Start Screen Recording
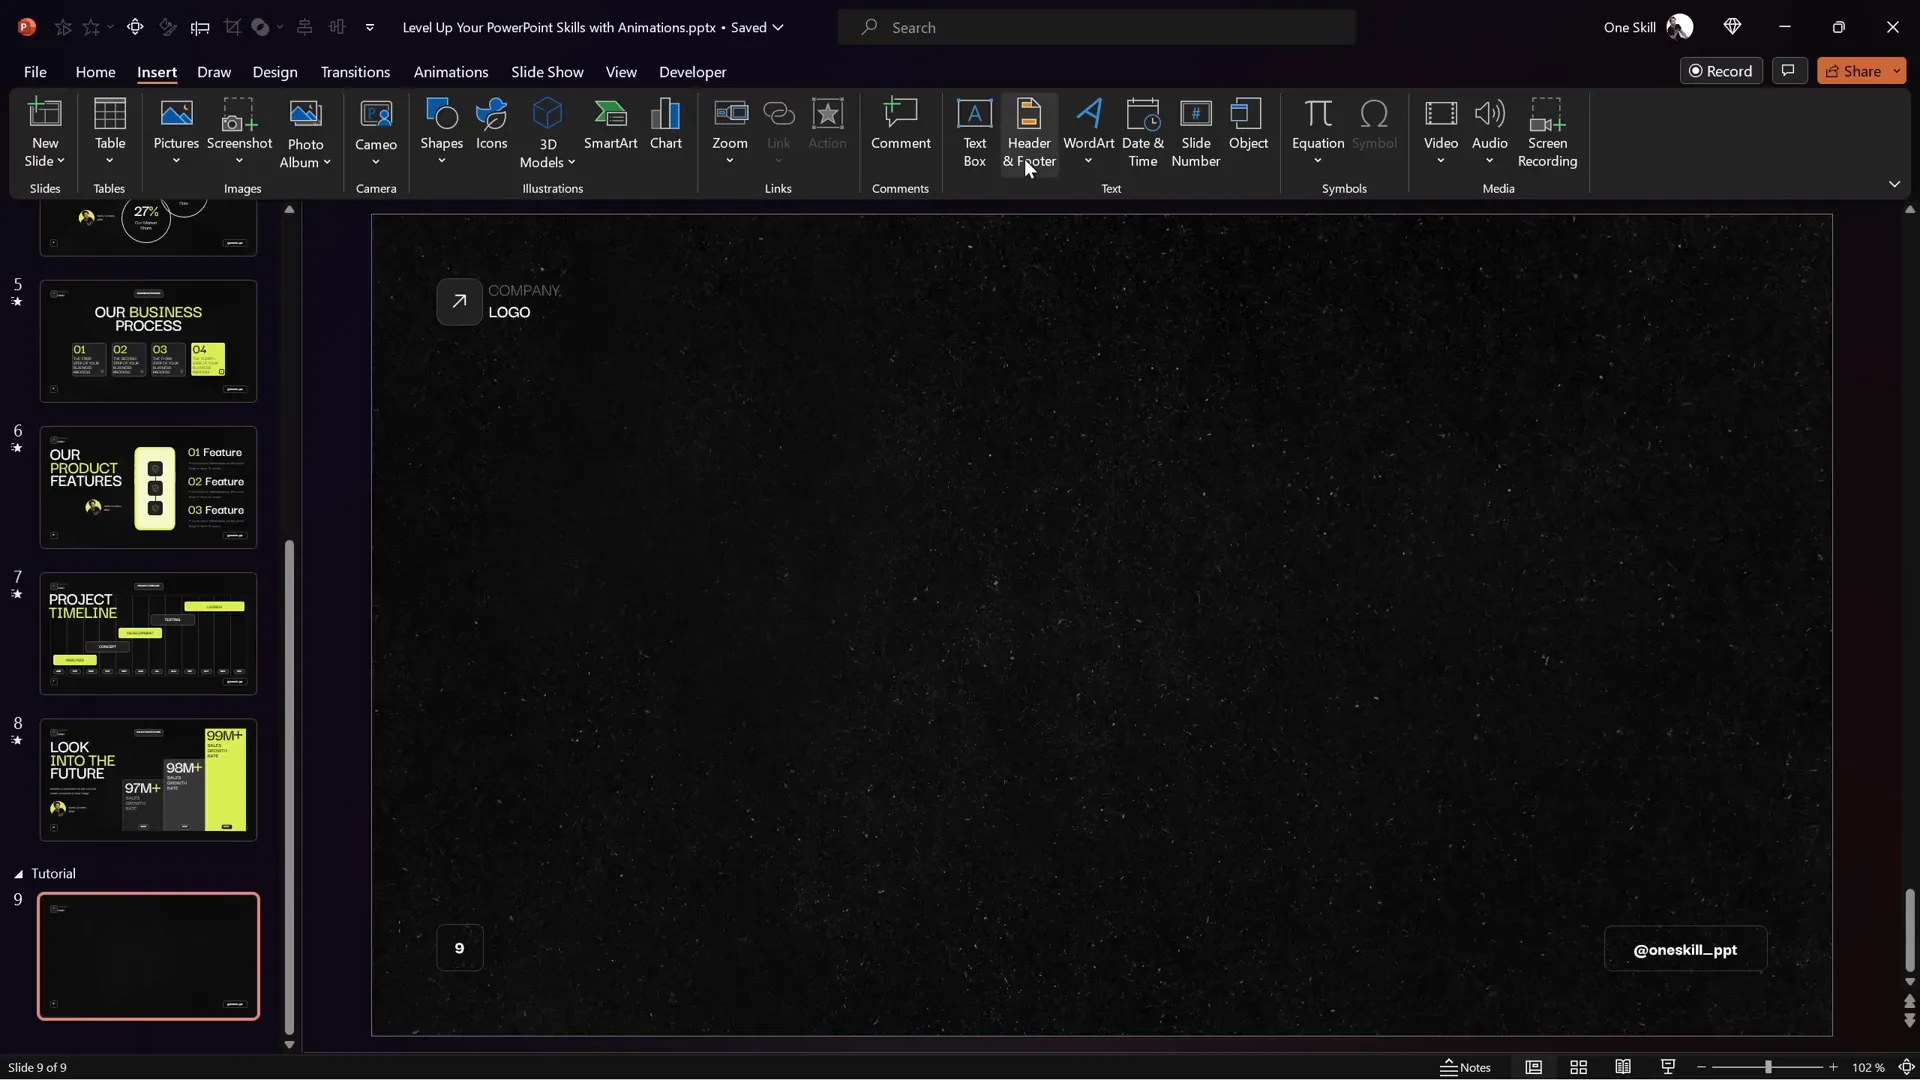This screenshot has width=1920, height=1080. coord(1547,133)
